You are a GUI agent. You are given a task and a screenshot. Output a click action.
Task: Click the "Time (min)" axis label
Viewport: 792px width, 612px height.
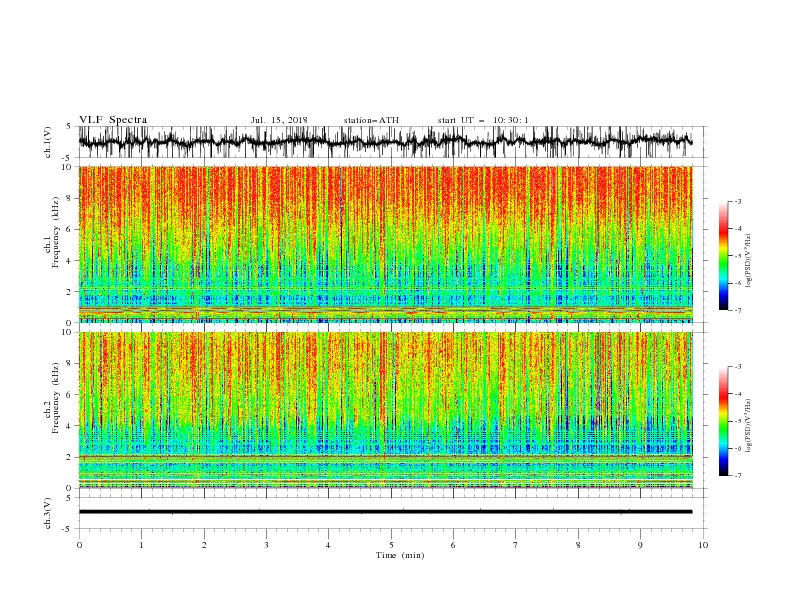(400, 555)
